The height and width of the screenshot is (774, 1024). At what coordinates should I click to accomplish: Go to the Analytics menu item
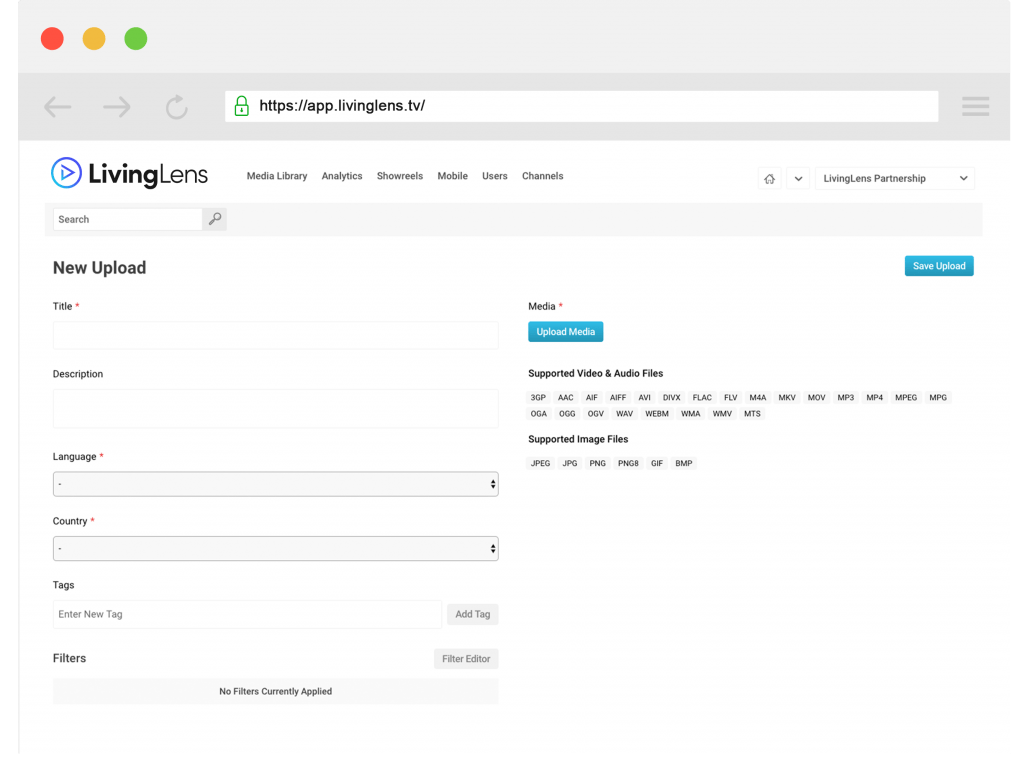click(x=342, y=176)
